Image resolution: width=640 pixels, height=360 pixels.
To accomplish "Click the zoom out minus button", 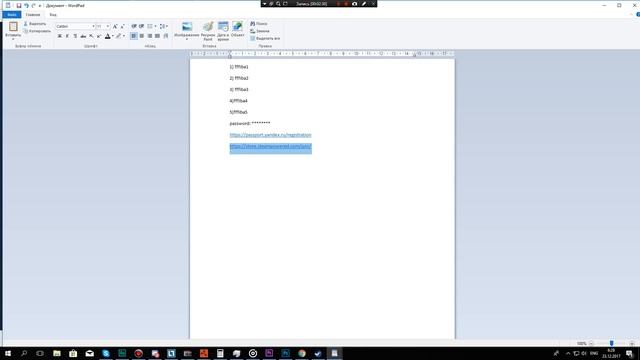I will (x=591, y=343).
